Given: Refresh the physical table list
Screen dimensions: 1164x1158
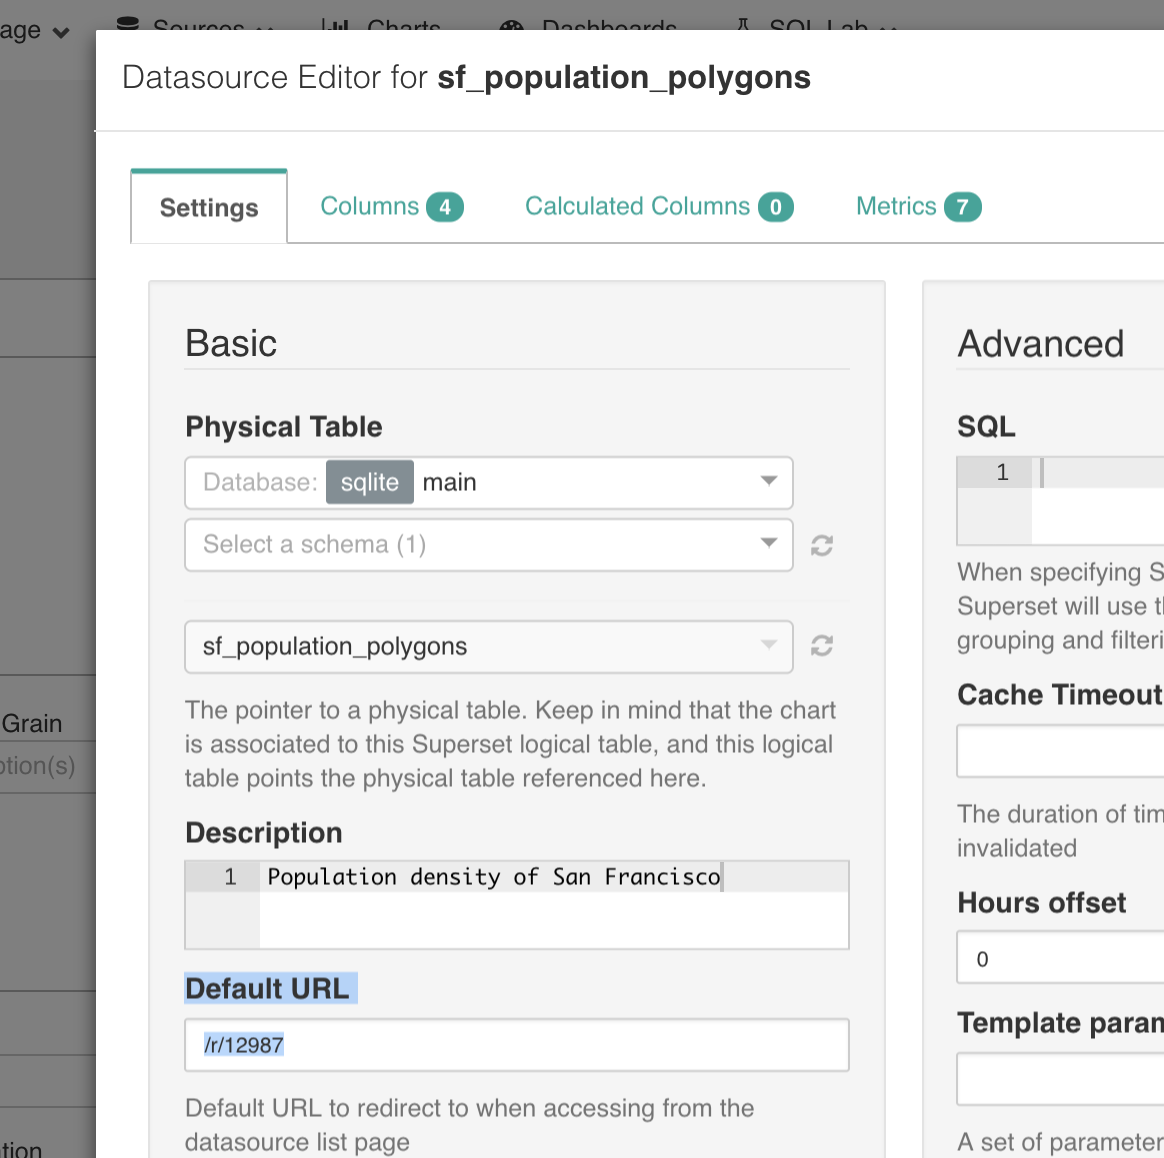Looking at the screenshot, I should point(821,646).
